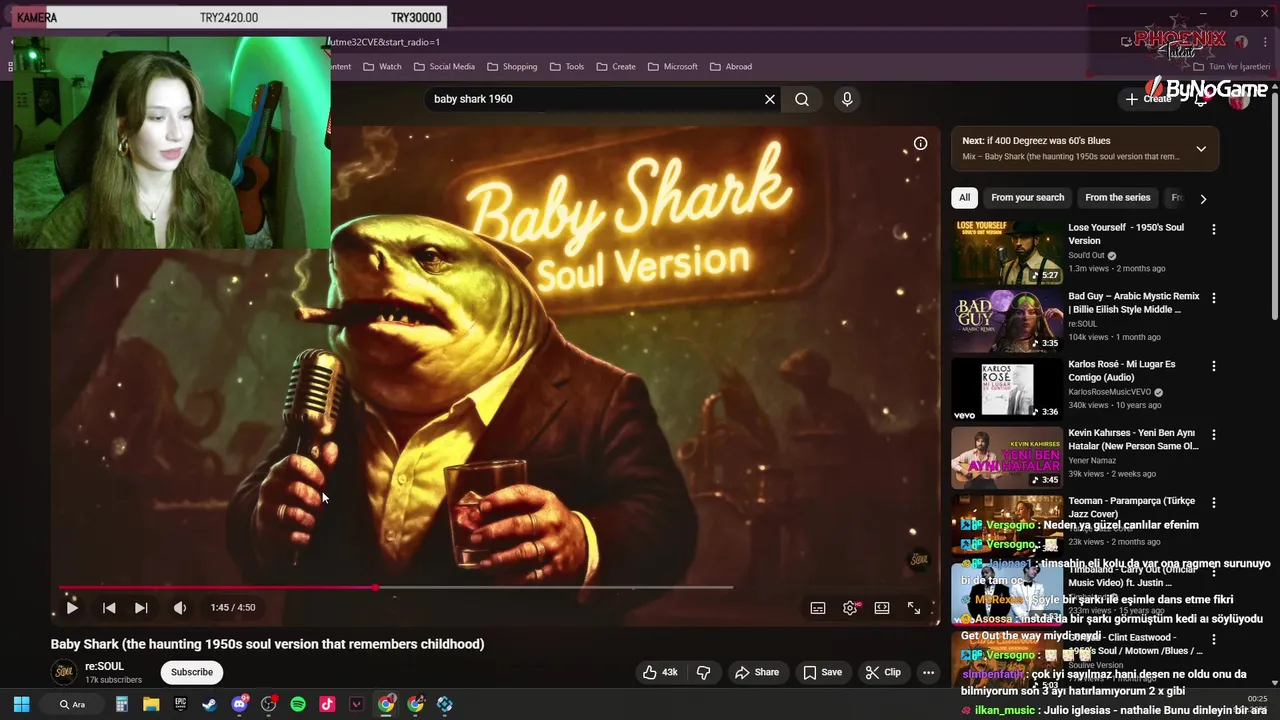The width and height of the screenshot is (1280, 720).
Task: Open the video info card icon
Action: tap(920, 143)
